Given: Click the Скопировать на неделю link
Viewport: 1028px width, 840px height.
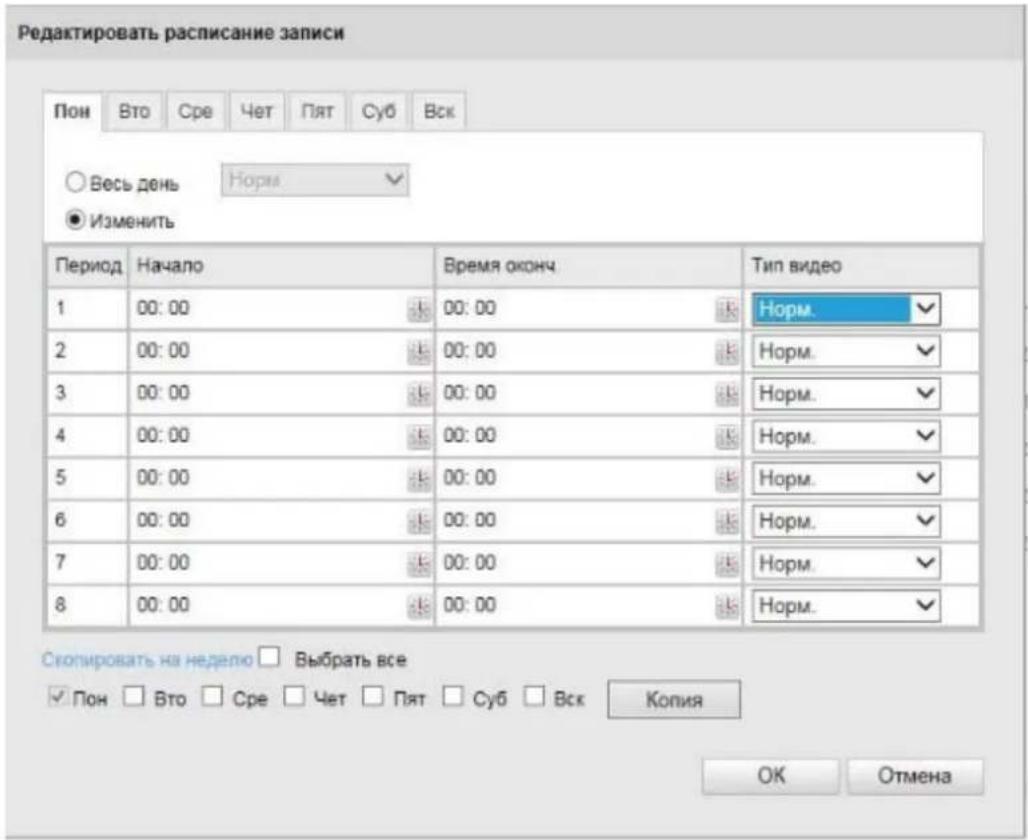Looking at the screenshot, I should point(148,660).
